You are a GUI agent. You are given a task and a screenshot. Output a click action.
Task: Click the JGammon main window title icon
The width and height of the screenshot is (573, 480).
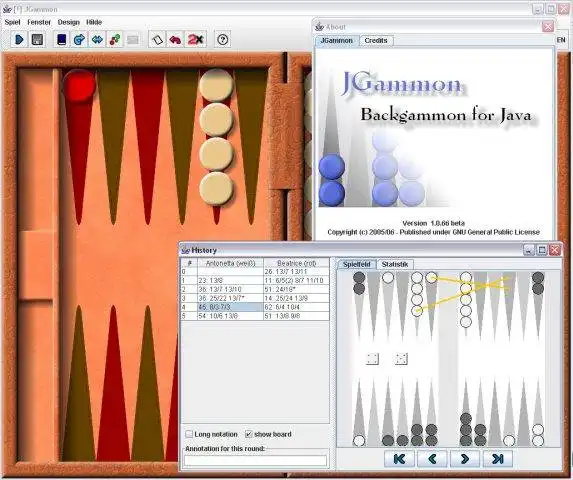tap(7, 9)
